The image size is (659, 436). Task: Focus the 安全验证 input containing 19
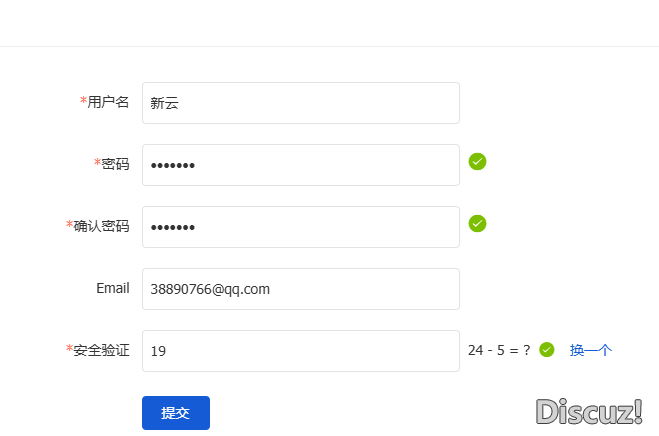pyautogui.click(x=301, y=351)
